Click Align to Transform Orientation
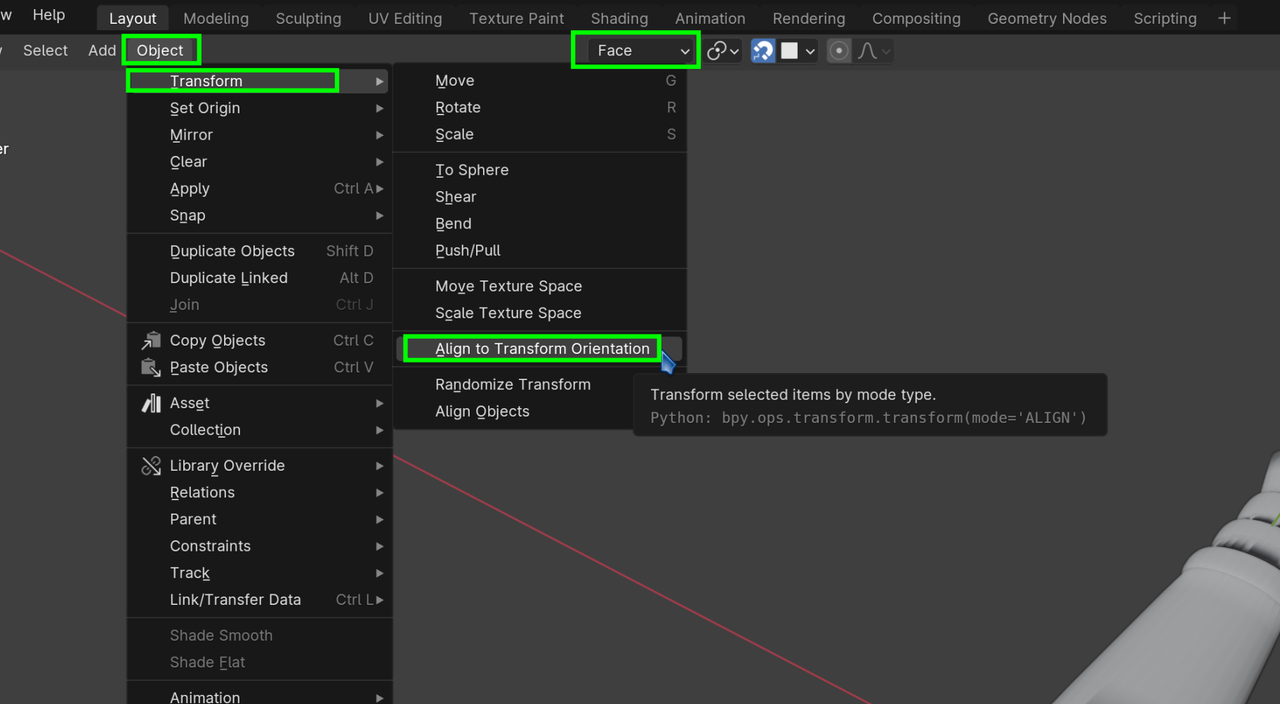The width and height of the screenshot is (1280, 704). [540, 349]
